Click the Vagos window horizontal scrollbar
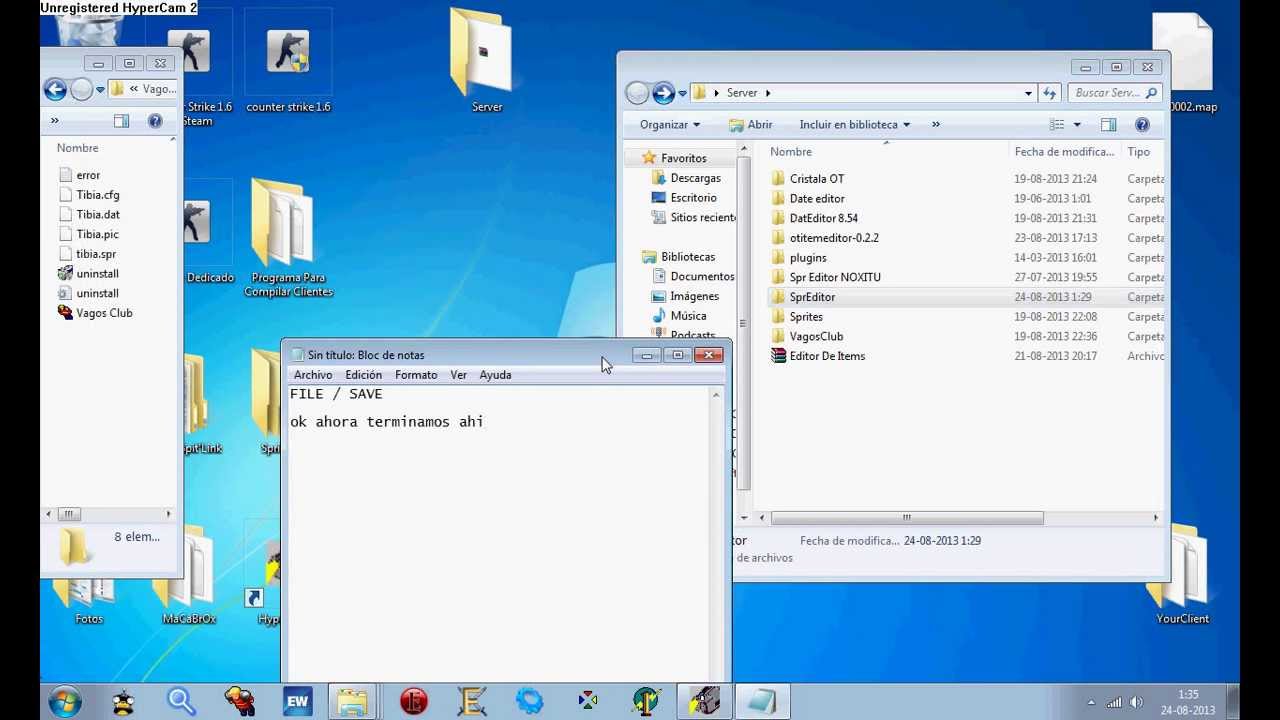This screenshot has height=720, width=1280. (68, 514)
